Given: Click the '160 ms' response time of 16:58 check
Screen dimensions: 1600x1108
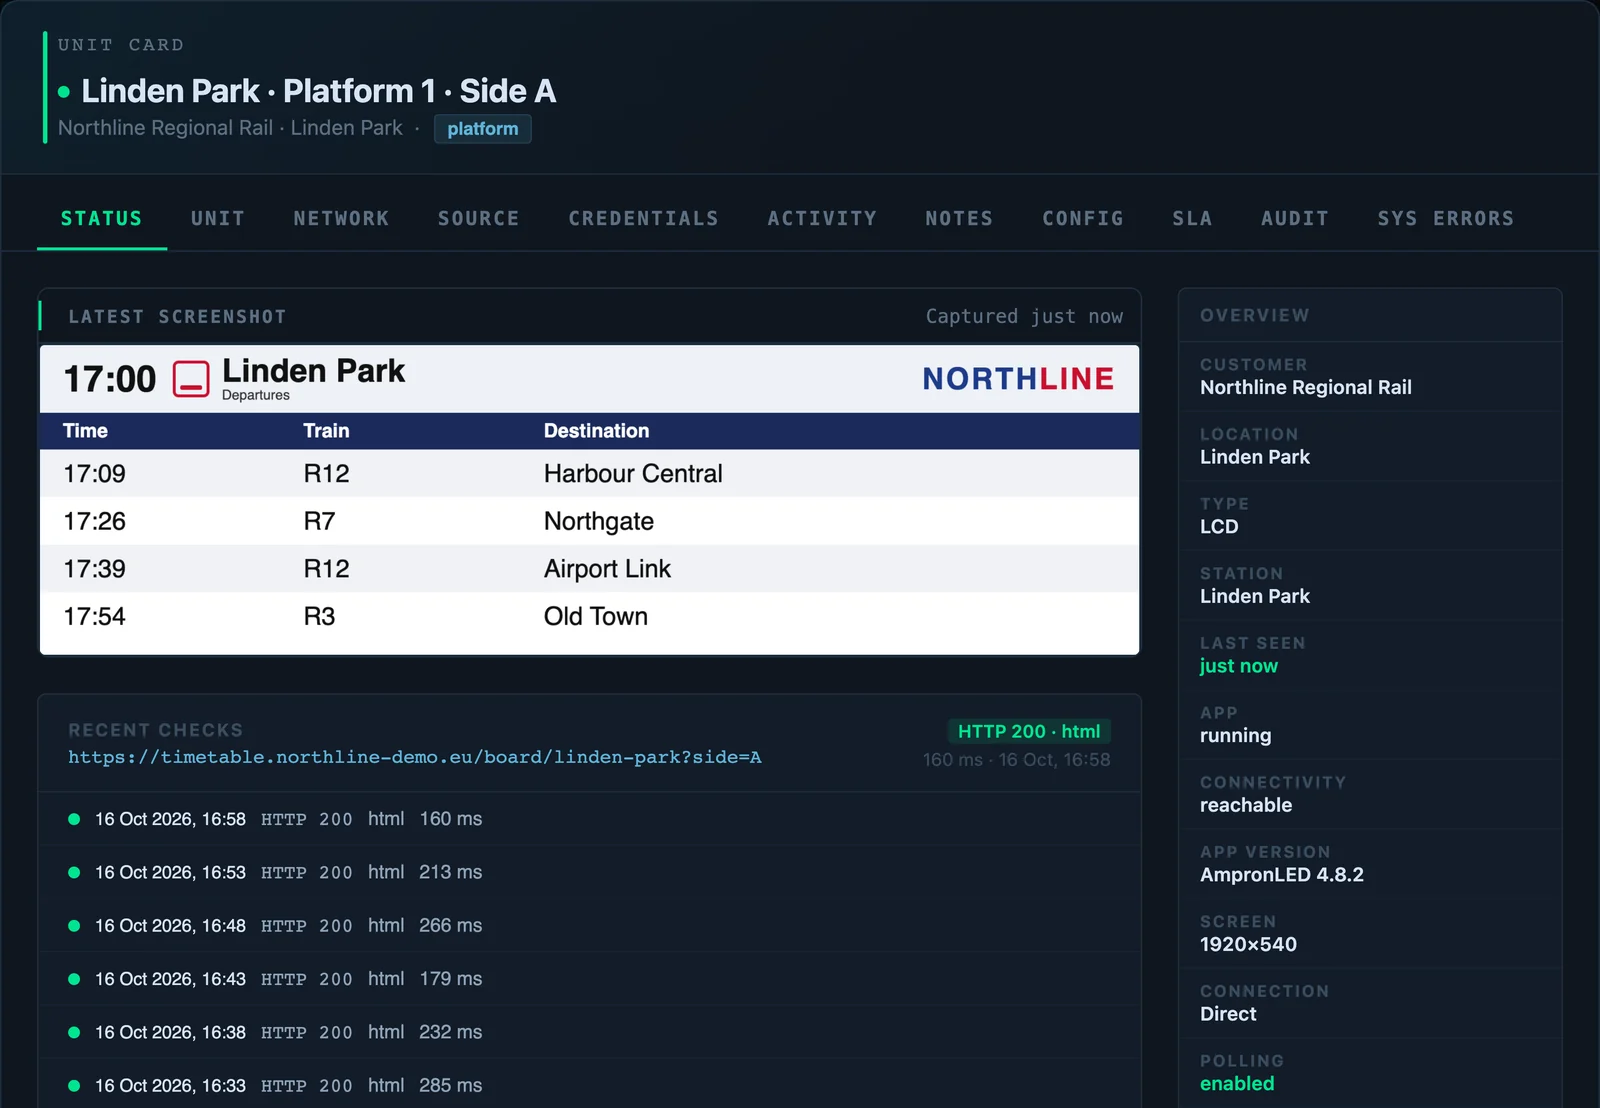Looking at the screenshot, I should tap(451, 819).
